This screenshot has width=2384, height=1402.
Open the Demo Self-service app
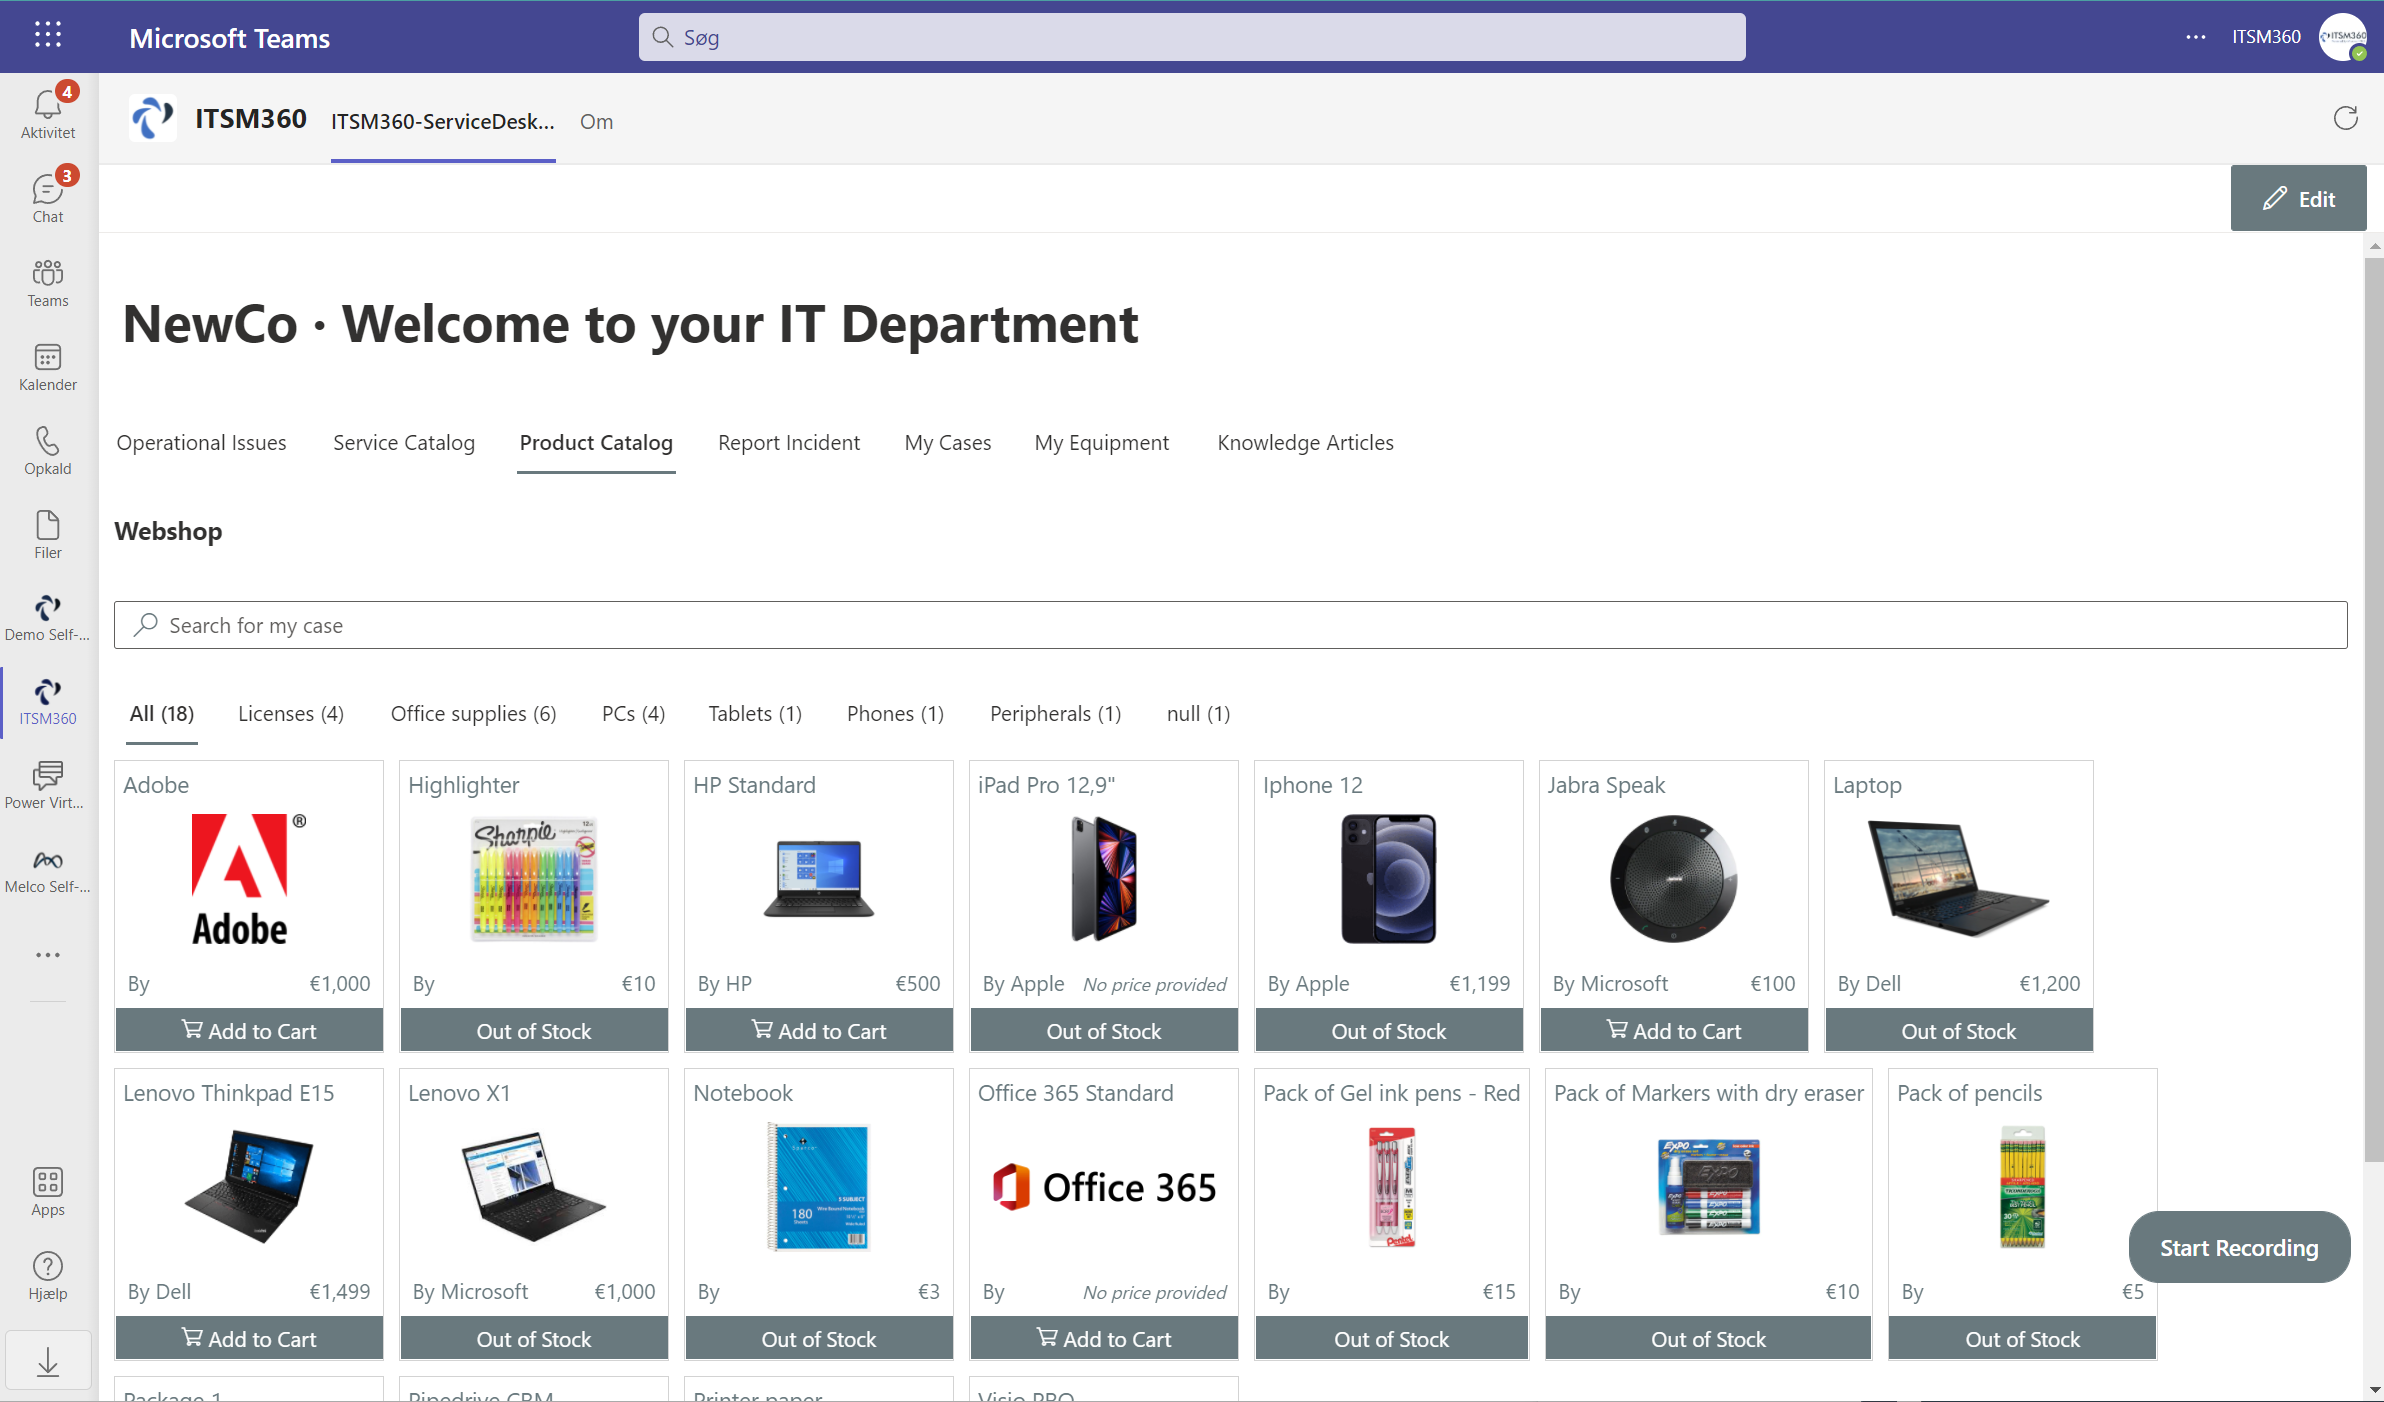[48, 618]
